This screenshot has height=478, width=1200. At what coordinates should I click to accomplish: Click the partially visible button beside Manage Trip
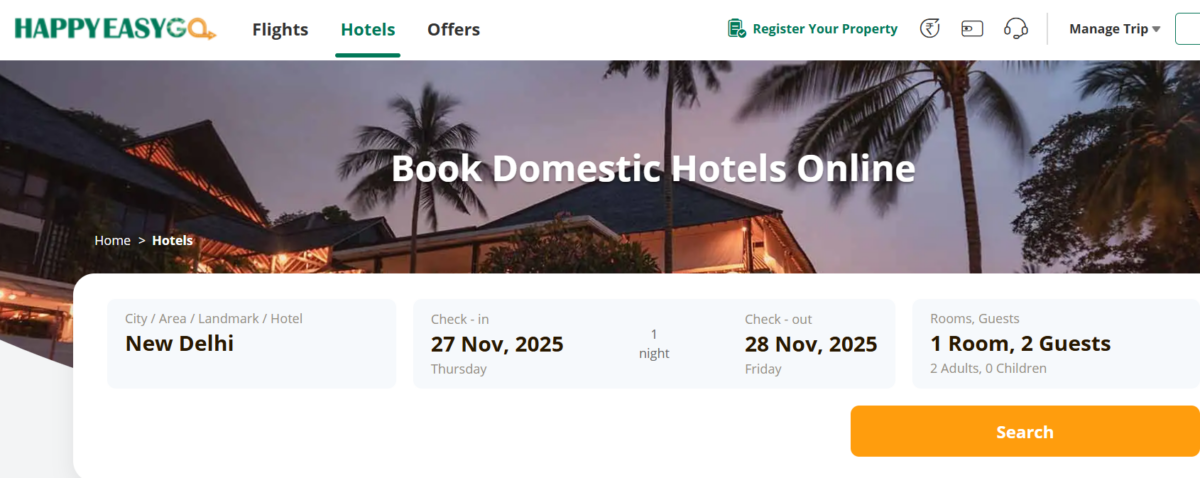pyautogui.click(x=1188, y=29)
